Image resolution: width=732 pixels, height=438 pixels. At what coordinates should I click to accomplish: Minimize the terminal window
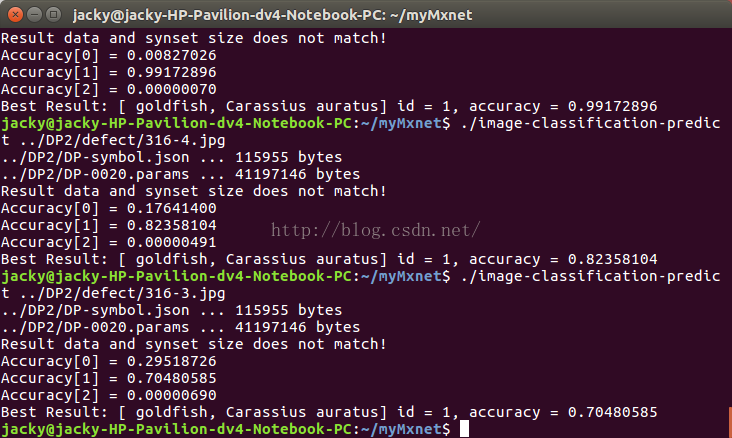click(35, 15)
